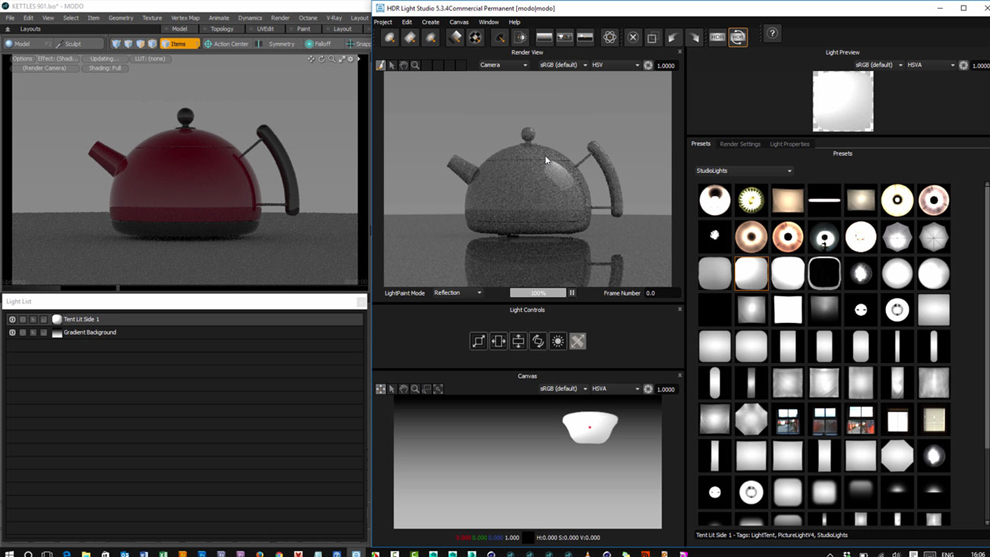Toggle second checkbox on Tent Lit Side 1 row
The width and height of the screenshot is (990, 557).
23,320
